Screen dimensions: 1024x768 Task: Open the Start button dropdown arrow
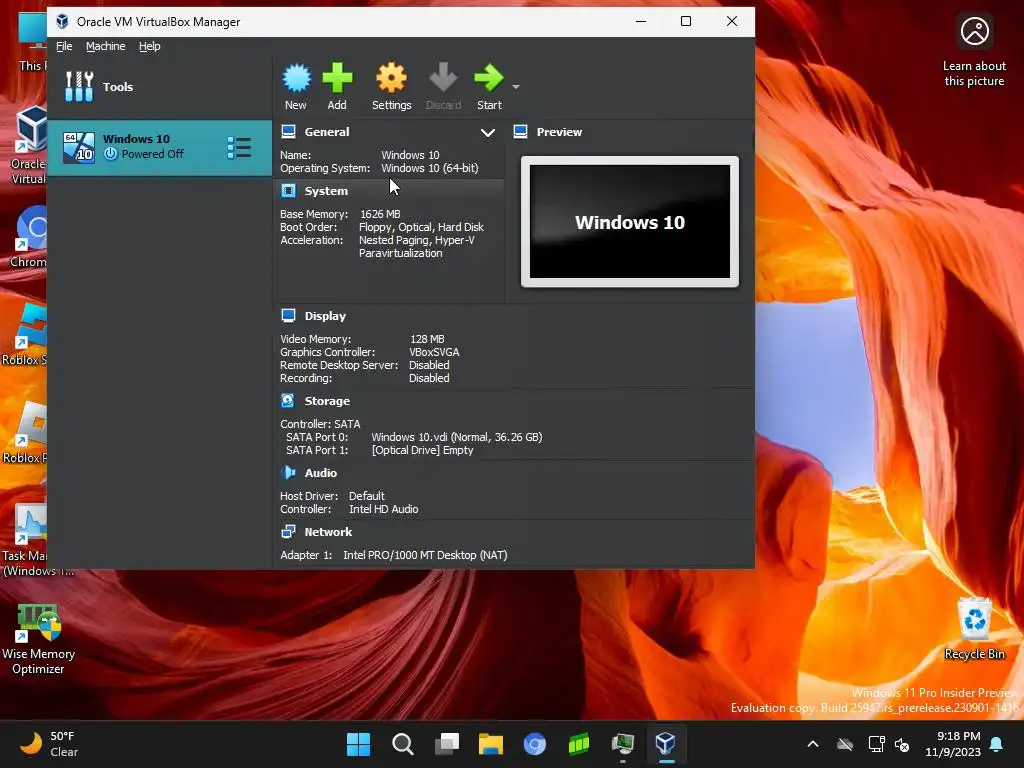tap(516, 86)
